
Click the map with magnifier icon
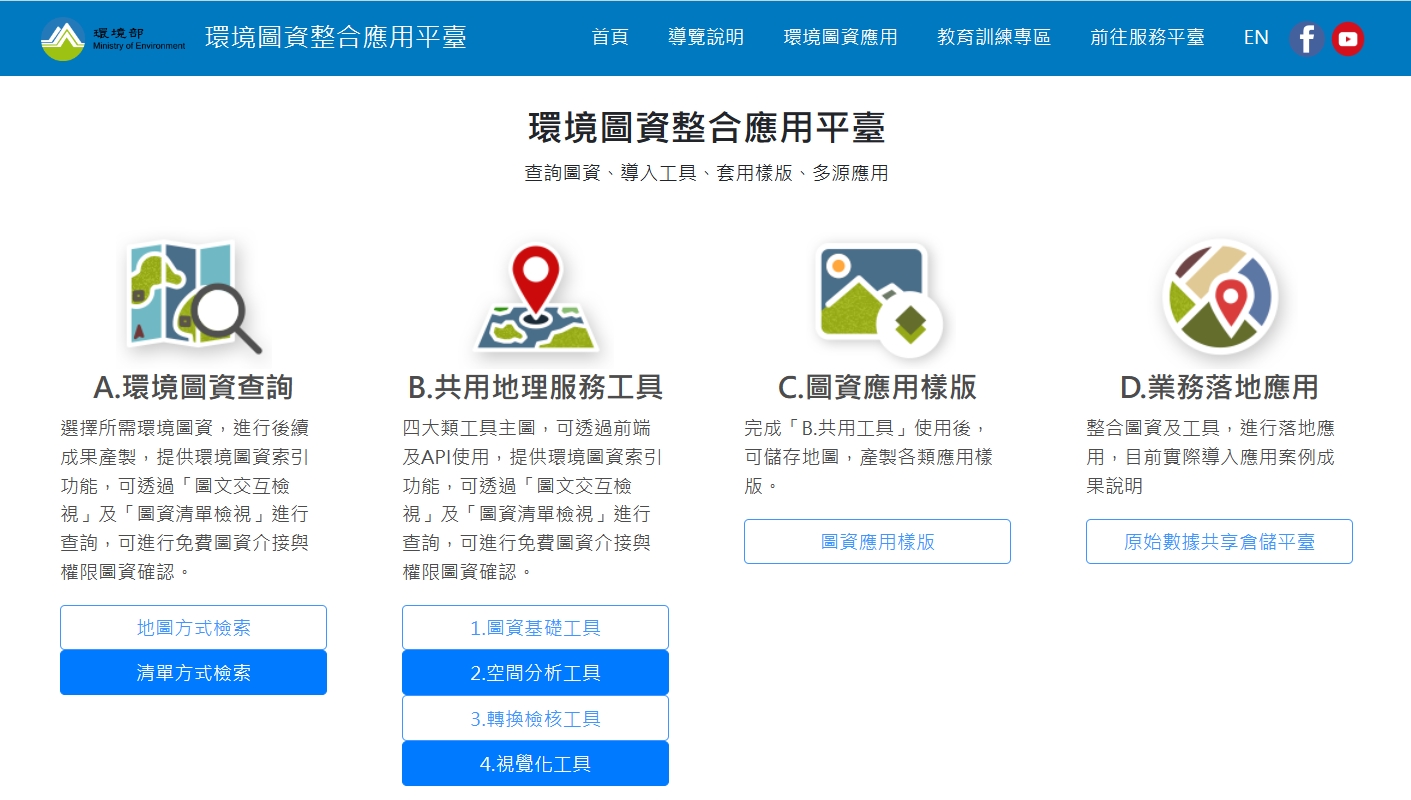point(194,298)
